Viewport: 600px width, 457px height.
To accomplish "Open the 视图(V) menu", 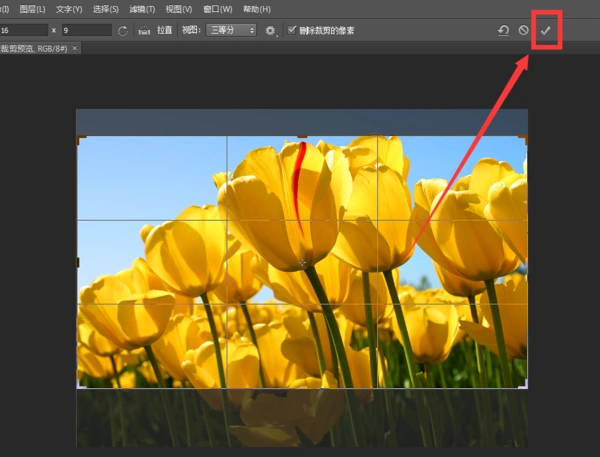I will point(179,9).
